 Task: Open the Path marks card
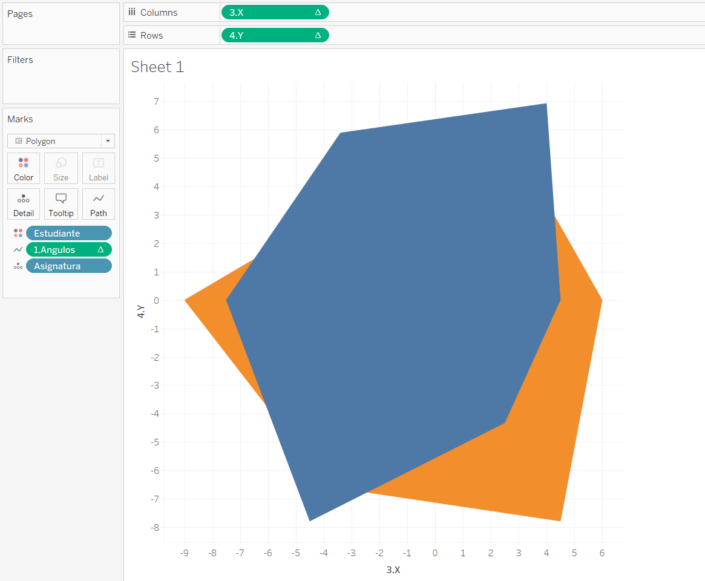[98, 204]
